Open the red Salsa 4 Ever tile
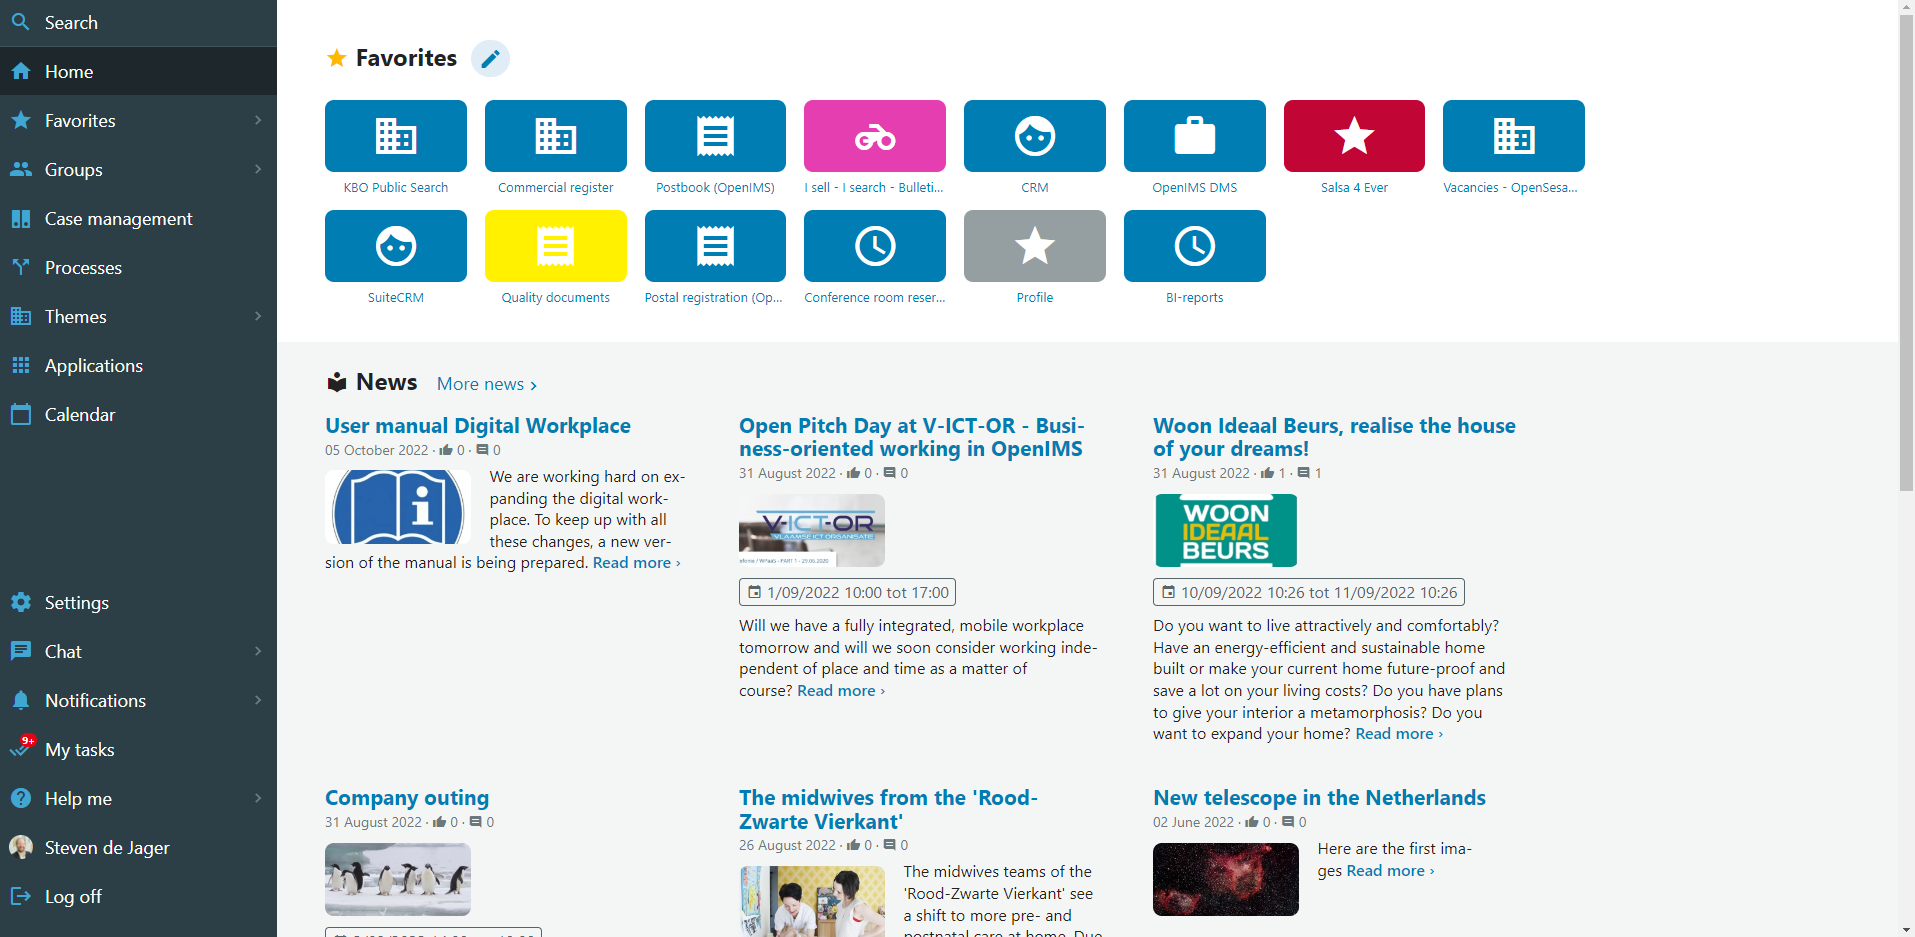 click(x=1354, y=136)
